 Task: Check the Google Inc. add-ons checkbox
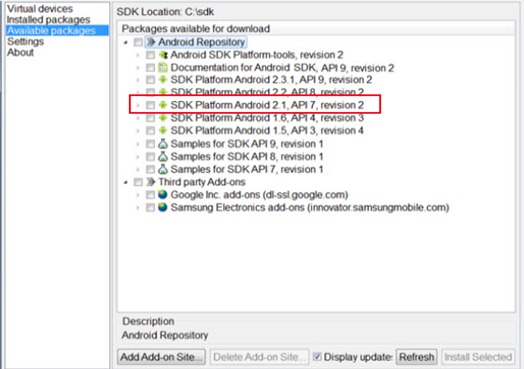point(150,195)
